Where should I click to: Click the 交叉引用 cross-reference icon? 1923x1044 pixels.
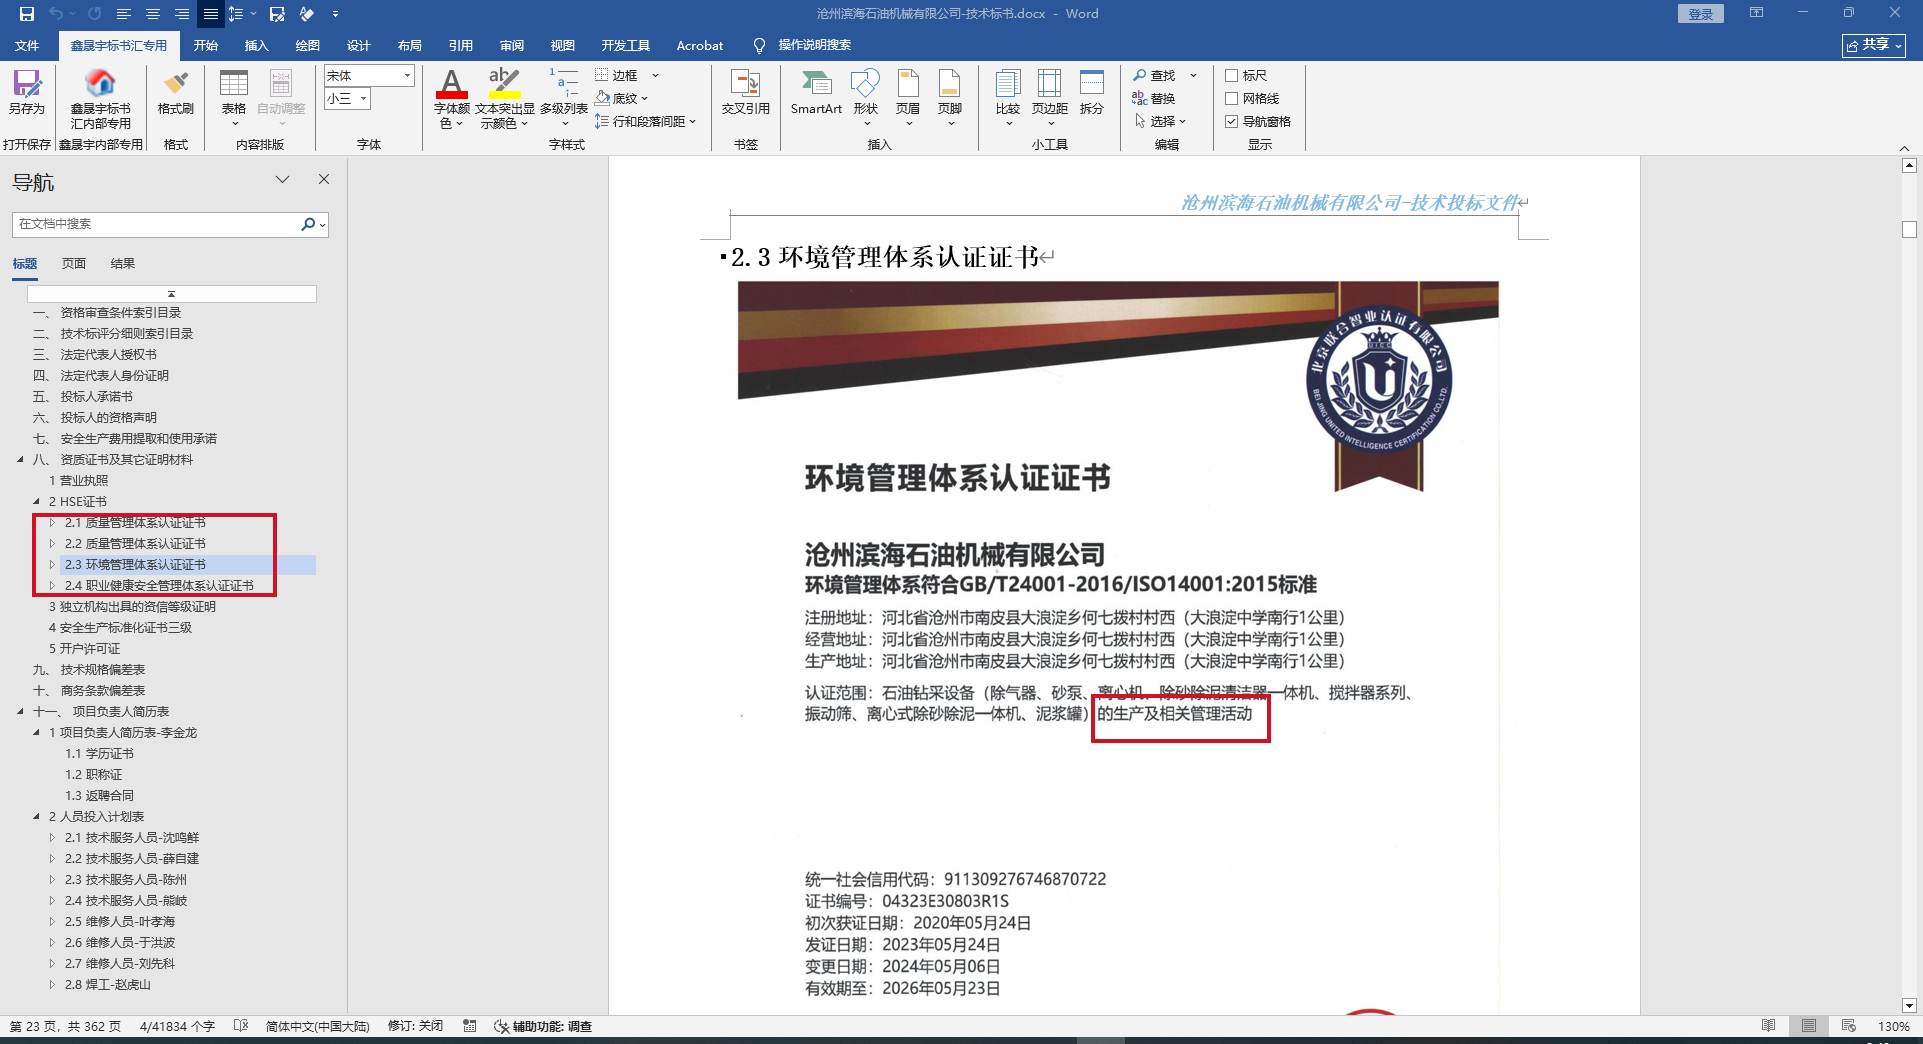pos(746,92)
